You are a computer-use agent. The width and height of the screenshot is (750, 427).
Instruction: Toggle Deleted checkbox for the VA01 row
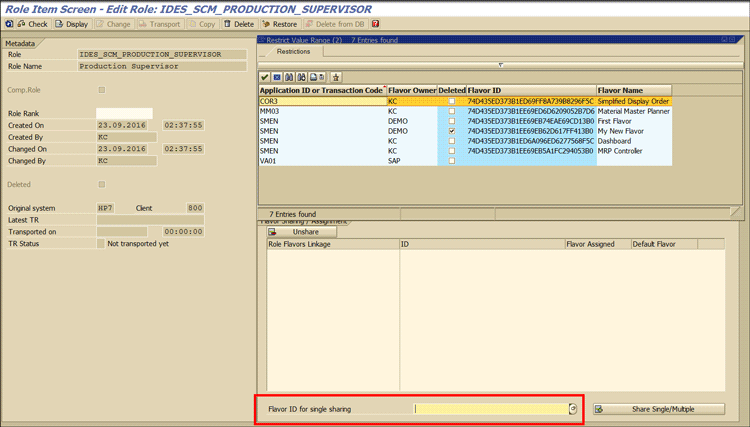(452, 161)
